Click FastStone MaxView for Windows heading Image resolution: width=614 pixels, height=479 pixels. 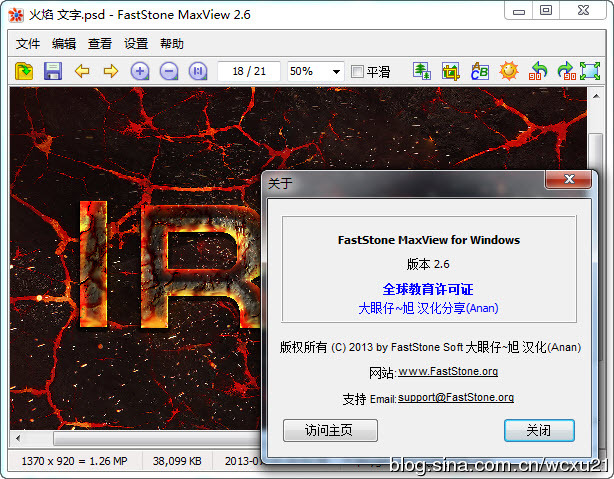pyautogui.click(x=429, y=240)
